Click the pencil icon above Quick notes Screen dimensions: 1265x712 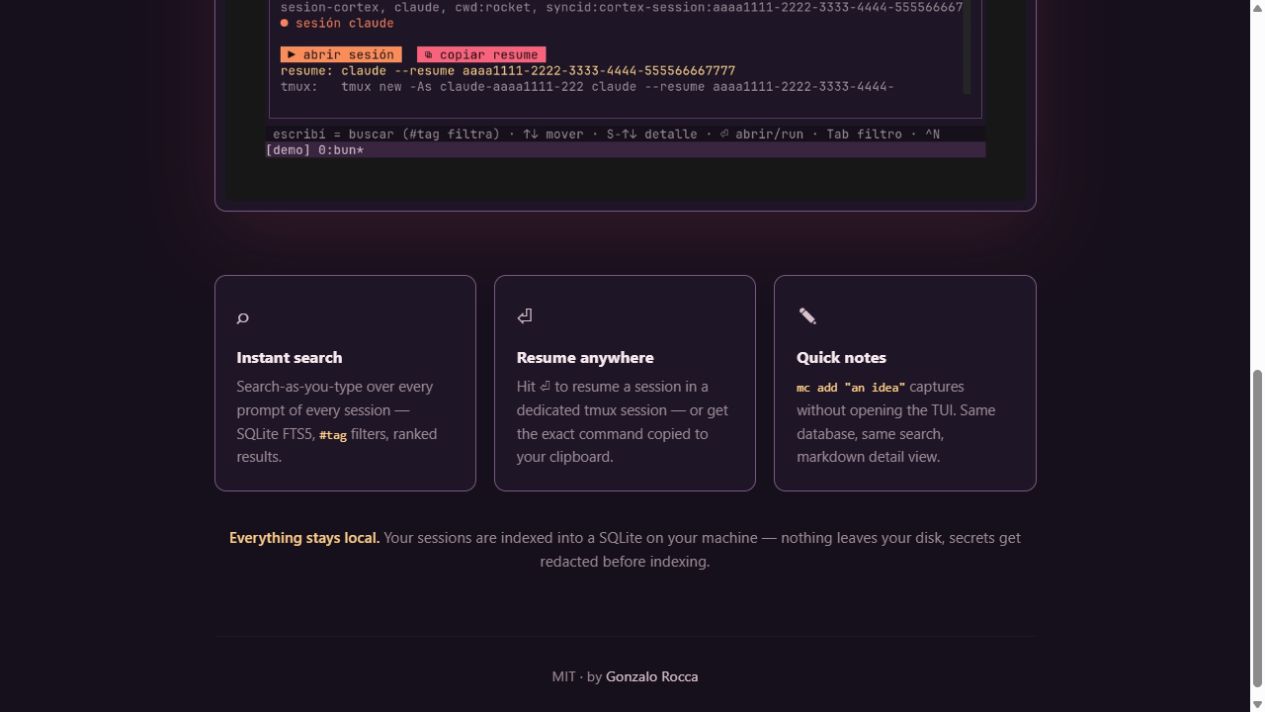click(807, 316)
